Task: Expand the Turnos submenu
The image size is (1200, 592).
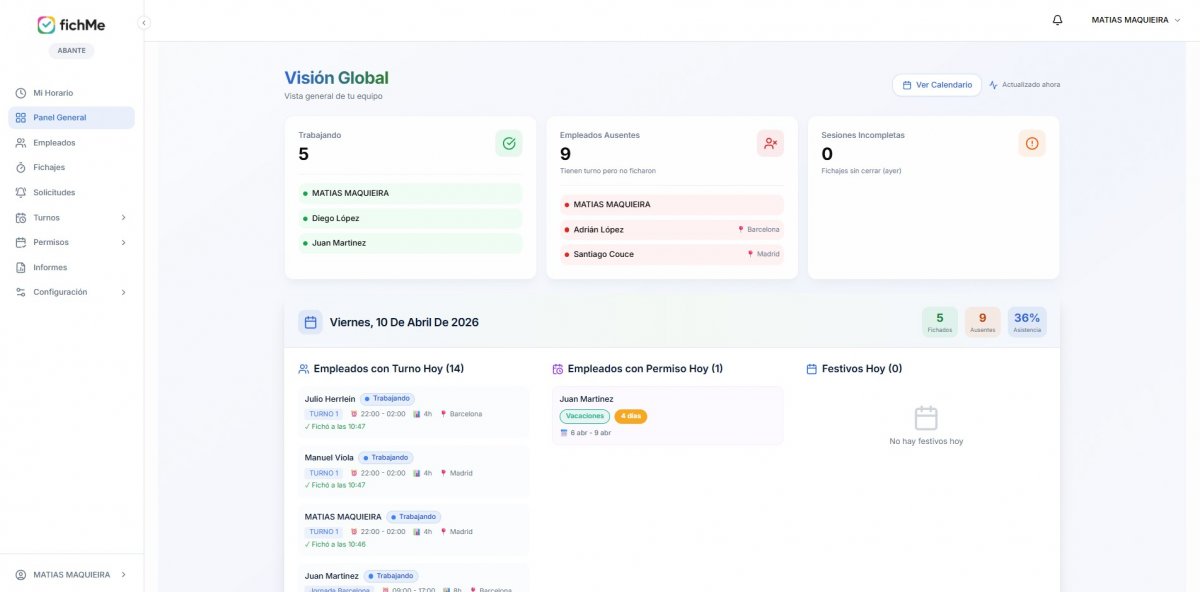Action: [123, 218]
